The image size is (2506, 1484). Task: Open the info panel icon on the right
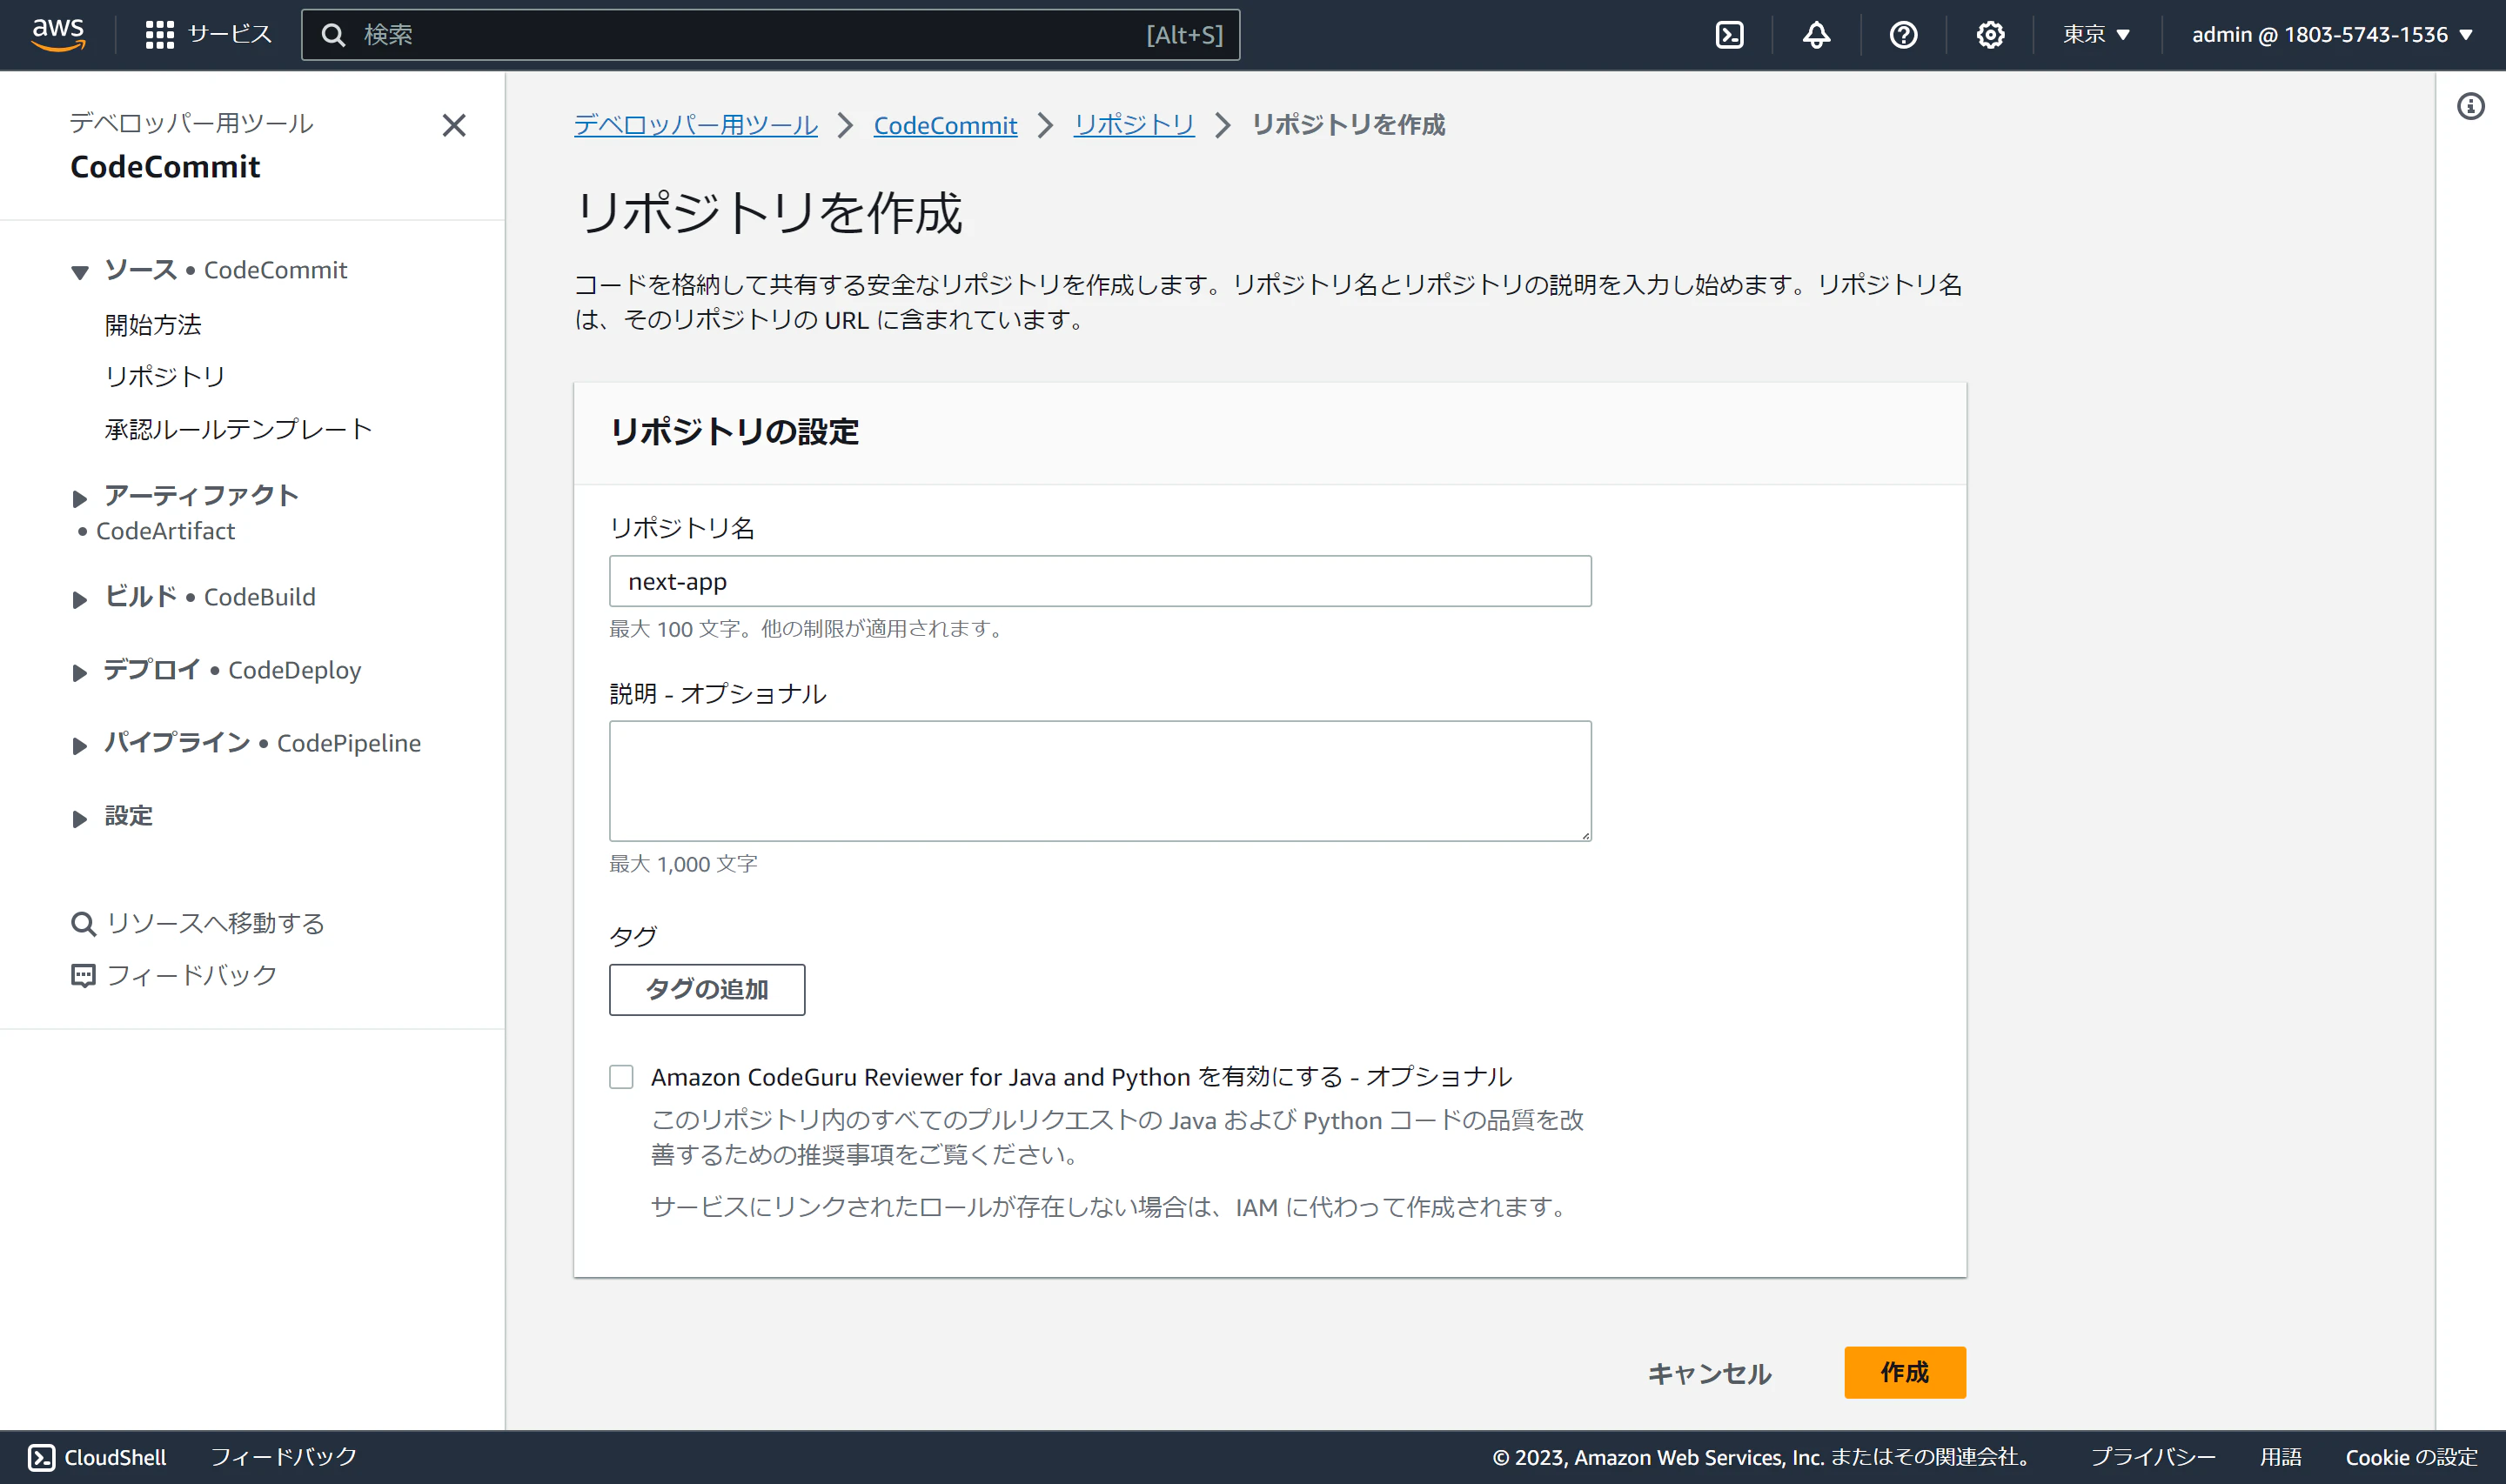(2472, 107)
